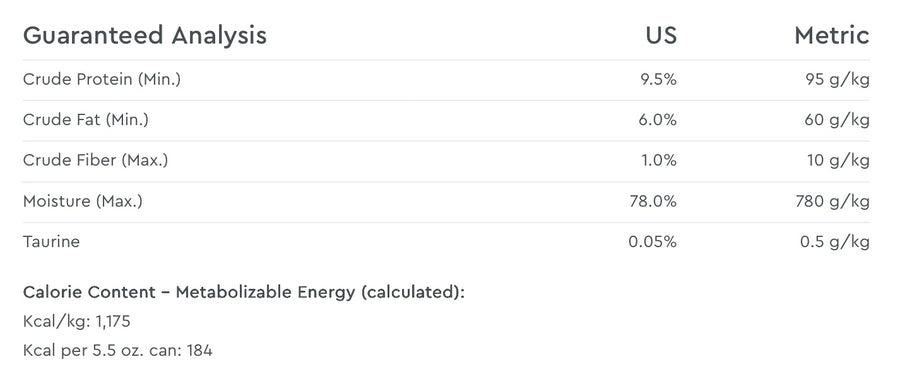
Task: Click the Crude Protein (Min.) row label
Action: coord(102,80)
